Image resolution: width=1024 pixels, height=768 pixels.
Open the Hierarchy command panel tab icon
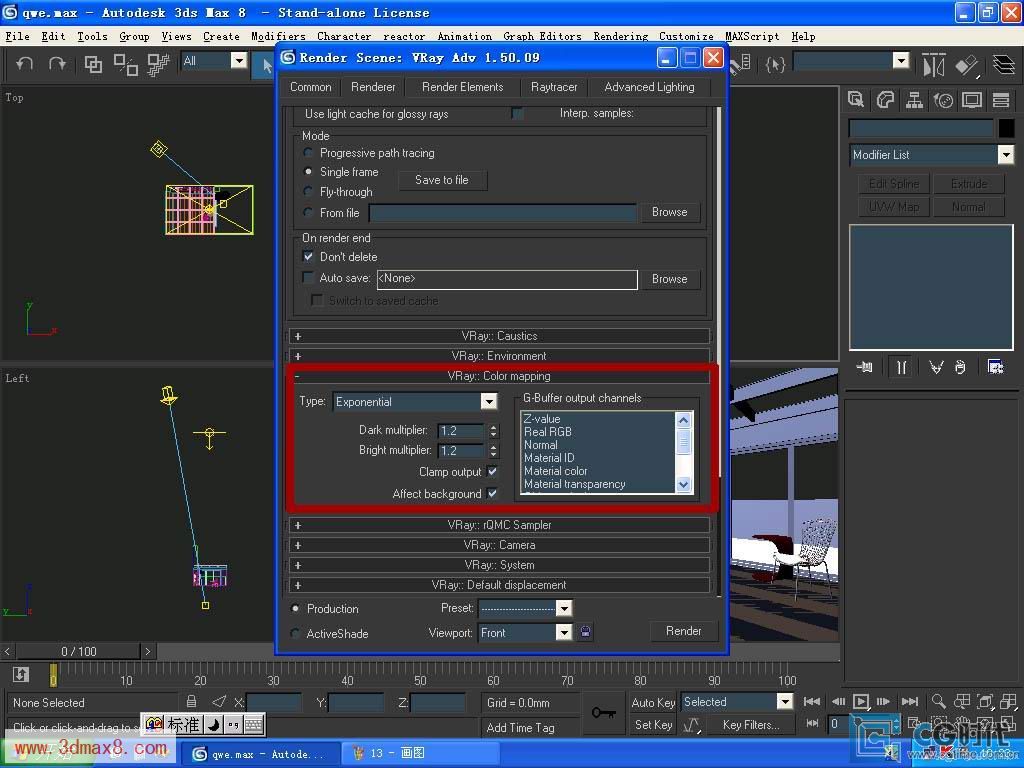point(914,100)
